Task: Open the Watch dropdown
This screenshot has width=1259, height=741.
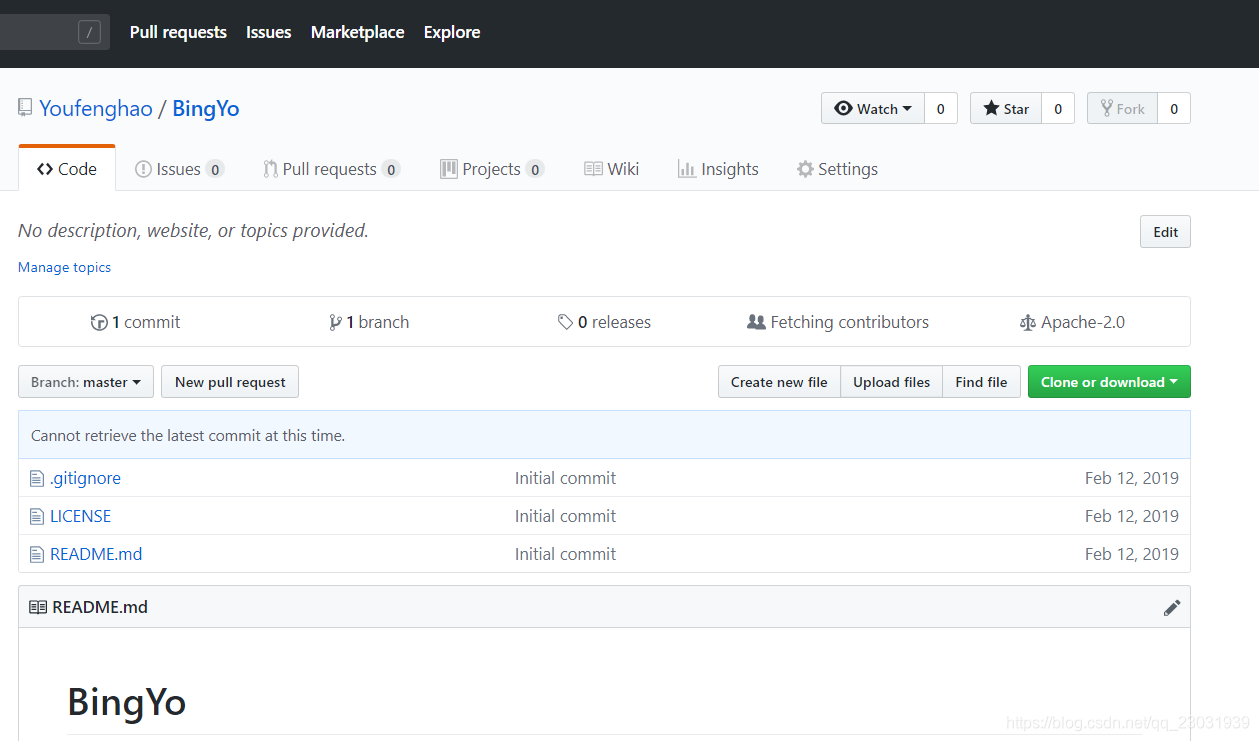Action: click(x=873, y=108)
